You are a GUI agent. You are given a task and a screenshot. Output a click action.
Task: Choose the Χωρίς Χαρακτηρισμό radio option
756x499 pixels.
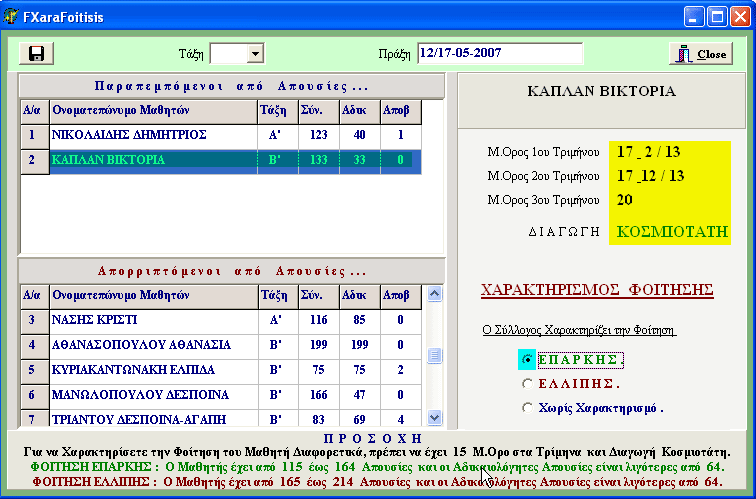[528, 407]
